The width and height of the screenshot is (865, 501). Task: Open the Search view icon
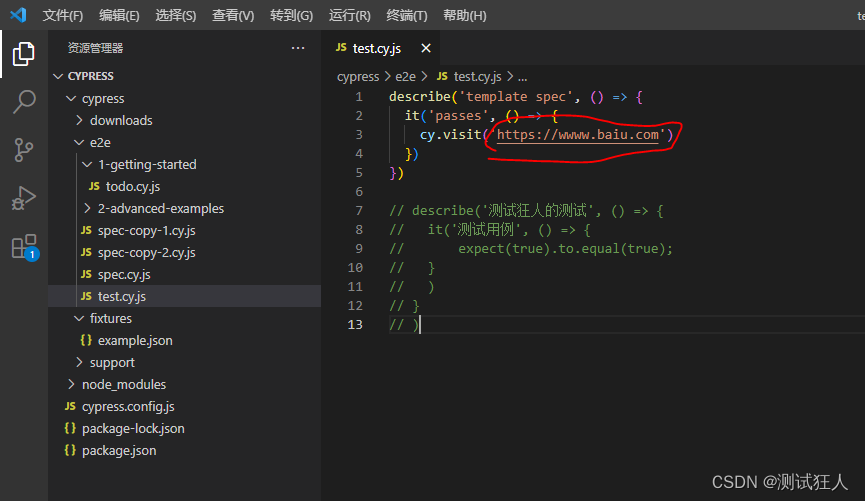[x=24, y=102]
